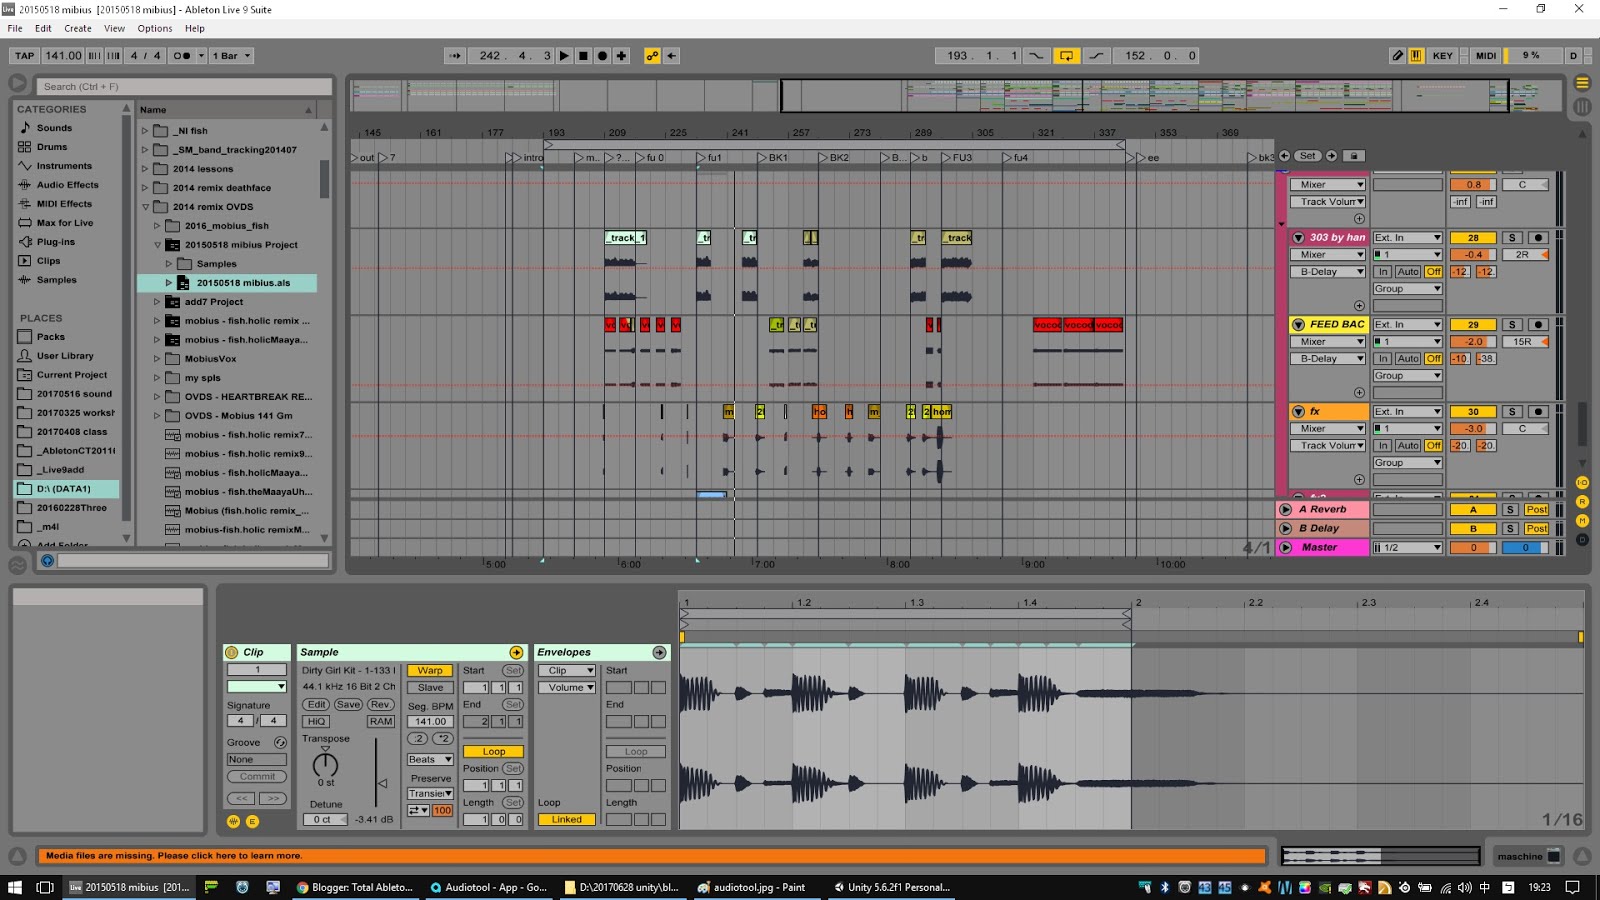Click the Transpose knob
Screen dimensions: 1600x900
pyautogui.click(x=326, y=765)
